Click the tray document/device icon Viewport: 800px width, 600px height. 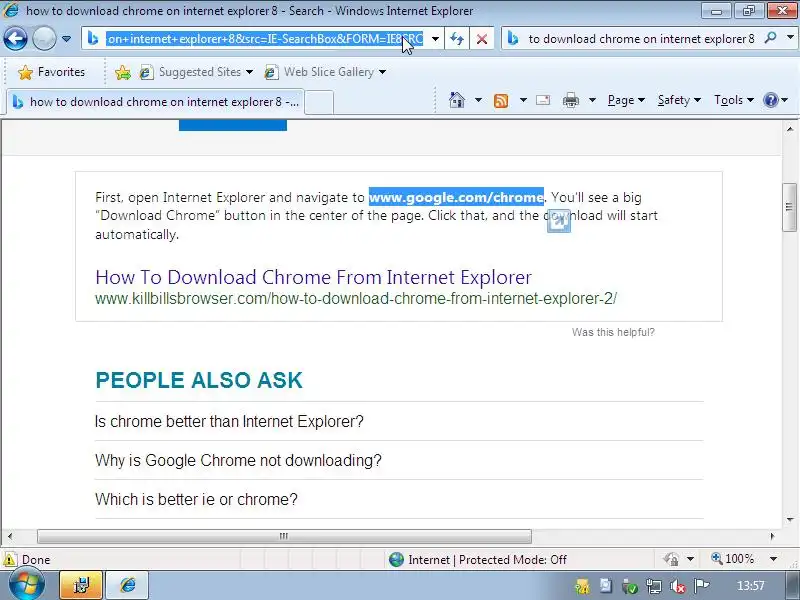pos(606,586)
